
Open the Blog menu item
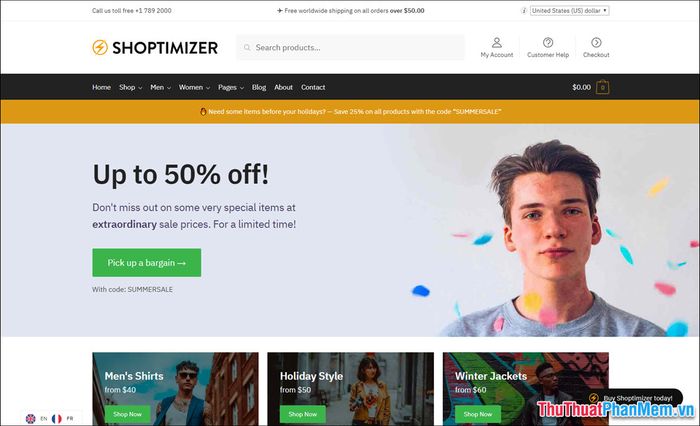coord(258,87)
